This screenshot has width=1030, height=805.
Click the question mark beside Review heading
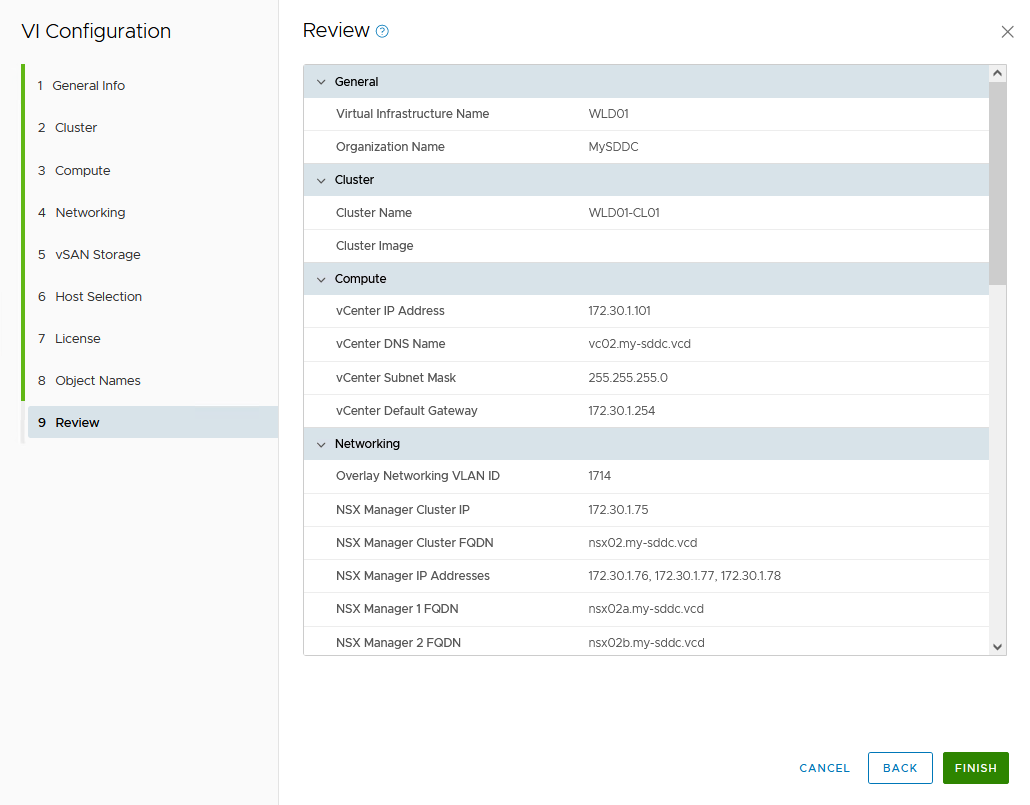(x=381, y=31)
